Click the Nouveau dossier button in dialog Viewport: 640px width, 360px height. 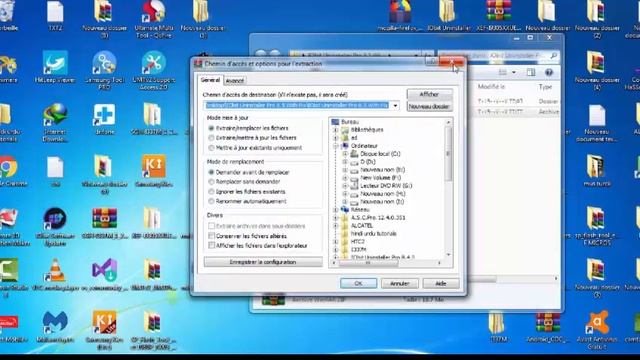click(429, 107)
